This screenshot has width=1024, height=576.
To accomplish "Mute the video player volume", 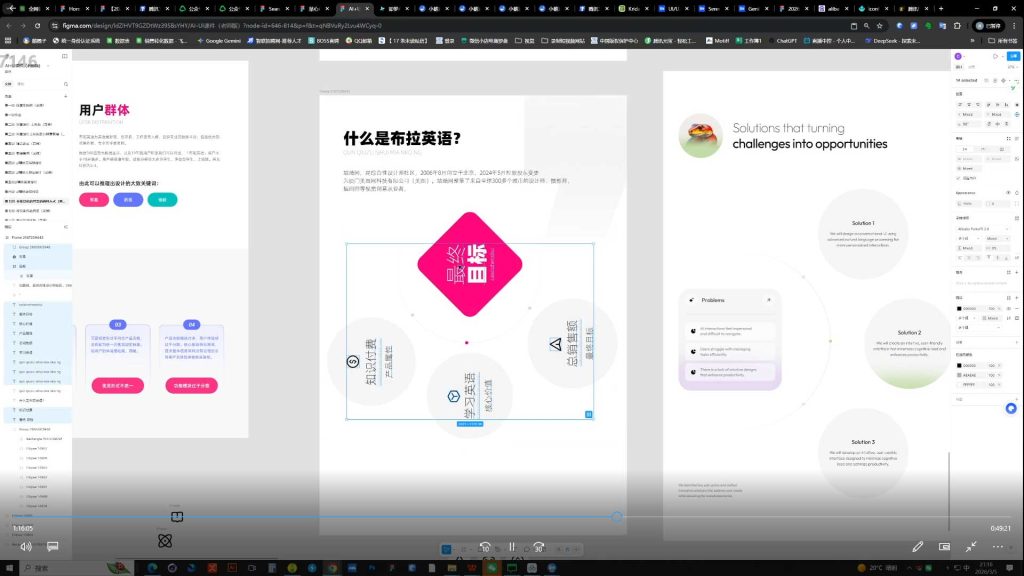I will (x=26, y=547).
